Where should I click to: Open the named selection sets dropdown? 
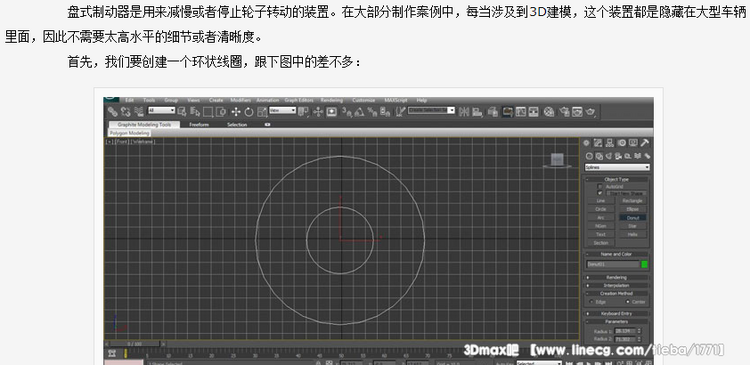pyautogui.click(x=431, y=111)
